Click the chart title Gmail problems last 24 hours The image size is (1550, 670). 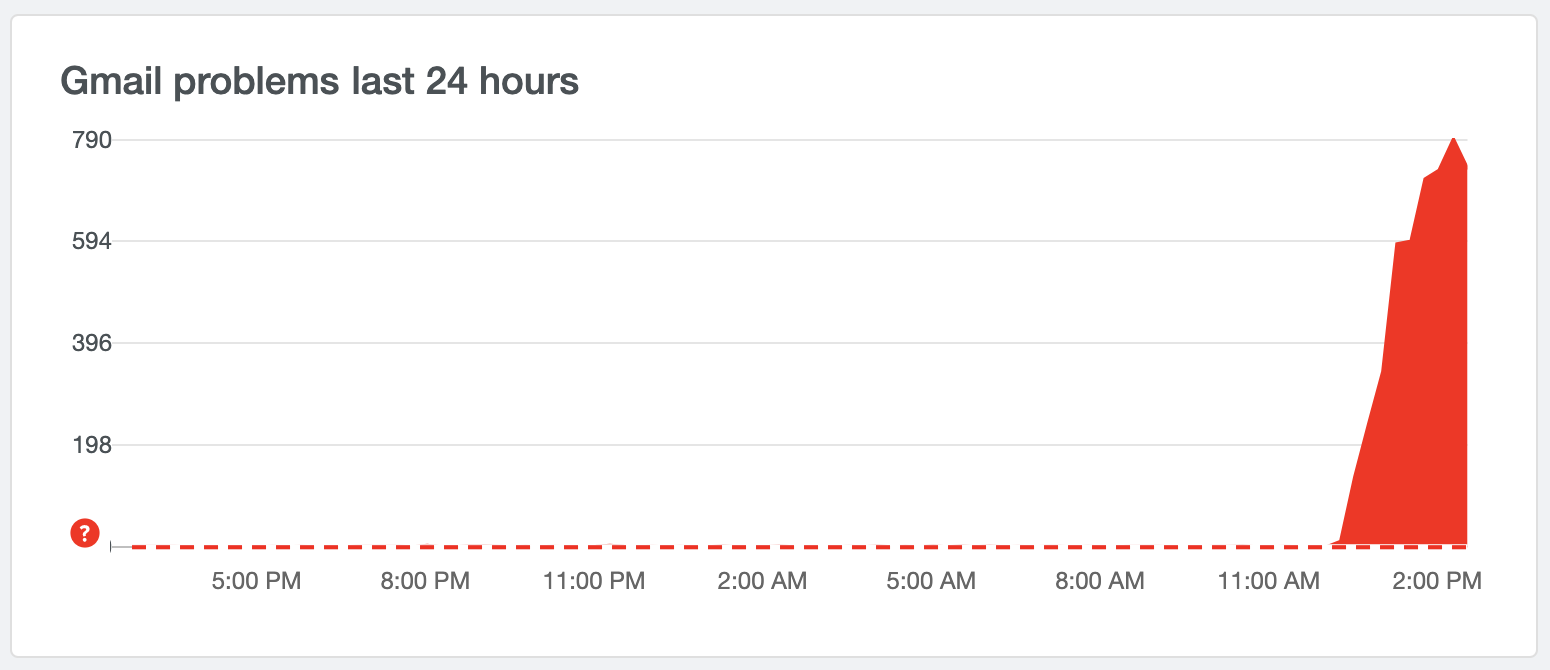[x=320, y=81]
